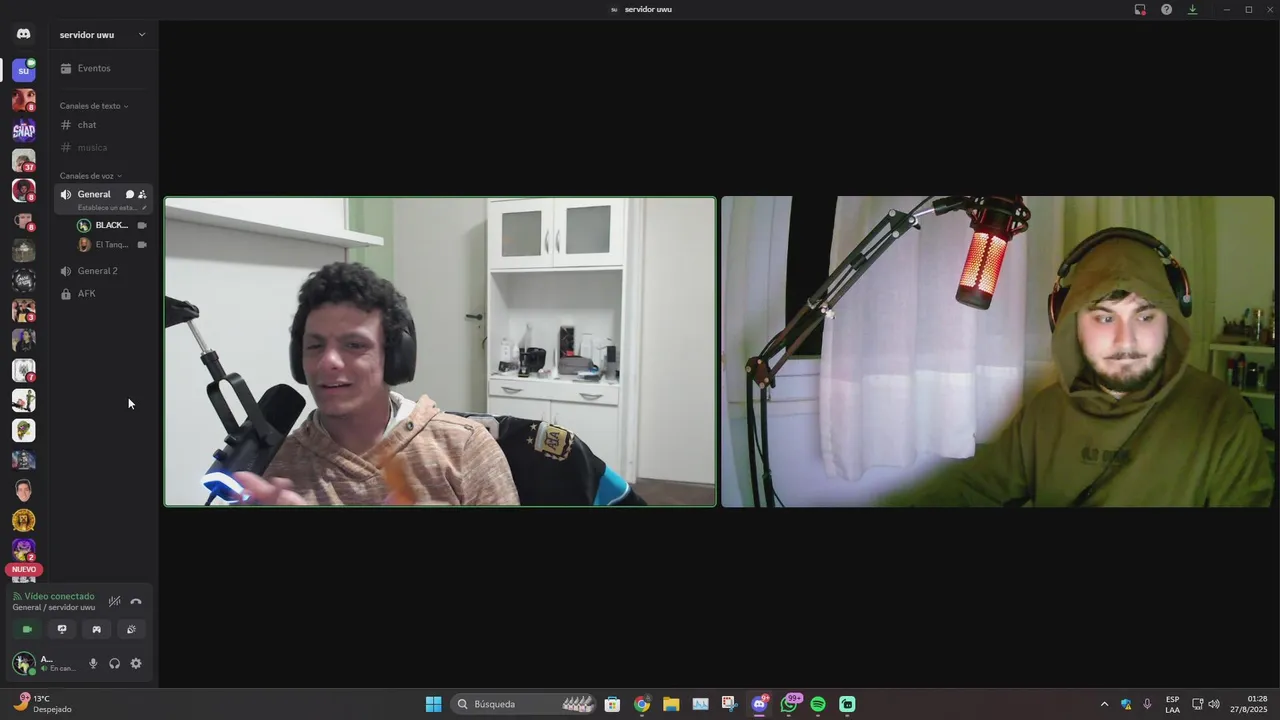Screen dimensions: 1280x720
Task: Mute the microphone
Action: (93, 663)
